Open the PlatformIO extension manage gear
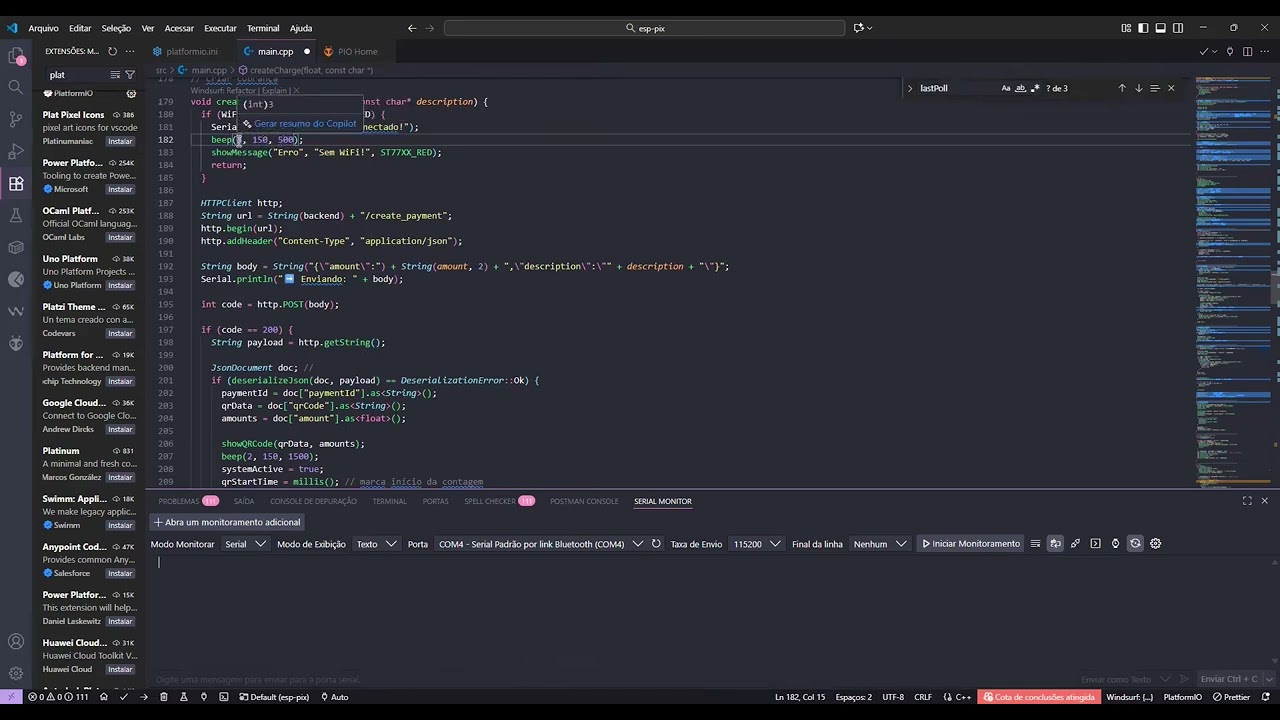1280x720 pixels. 131,93
